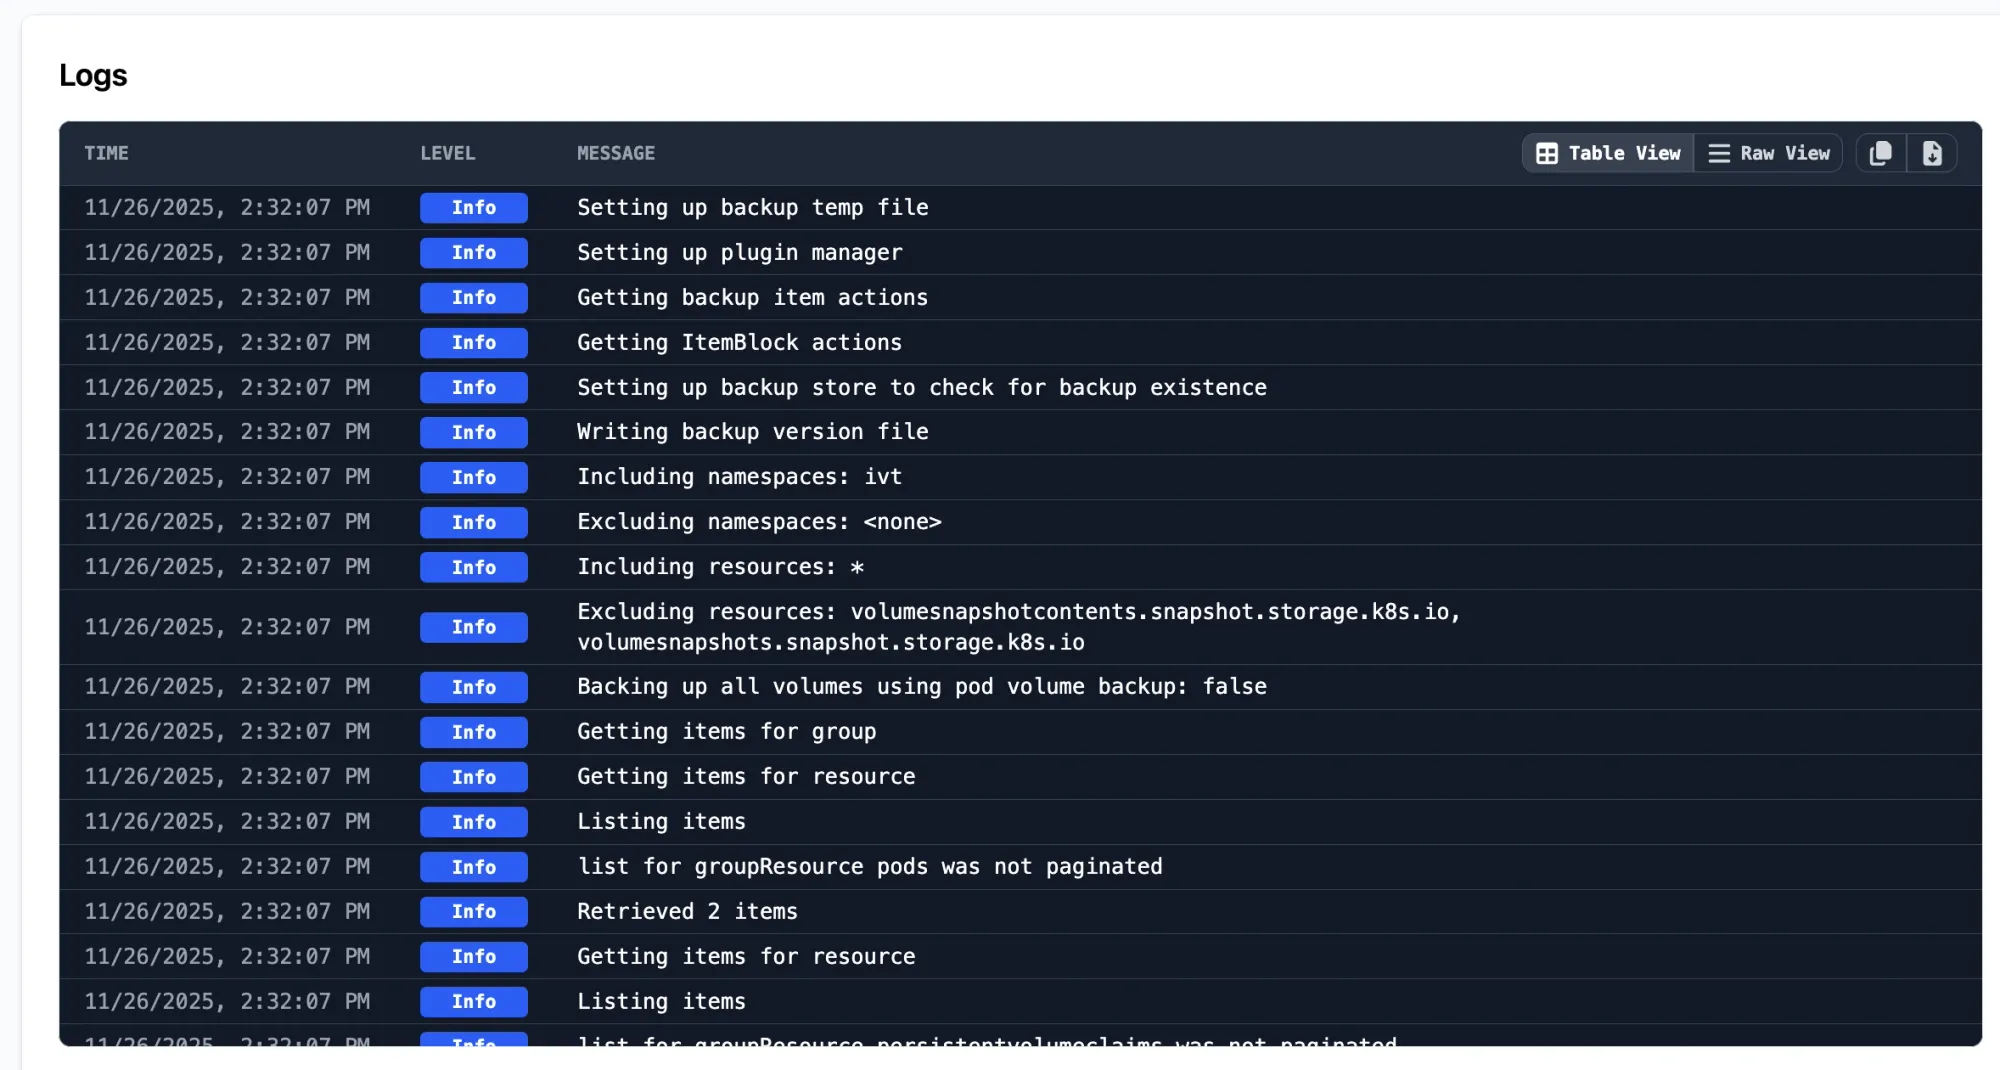Select the Info badge on 'Setting up backup temp file'
This screenshot has width=2000, height=1070.
pos(474,207)
